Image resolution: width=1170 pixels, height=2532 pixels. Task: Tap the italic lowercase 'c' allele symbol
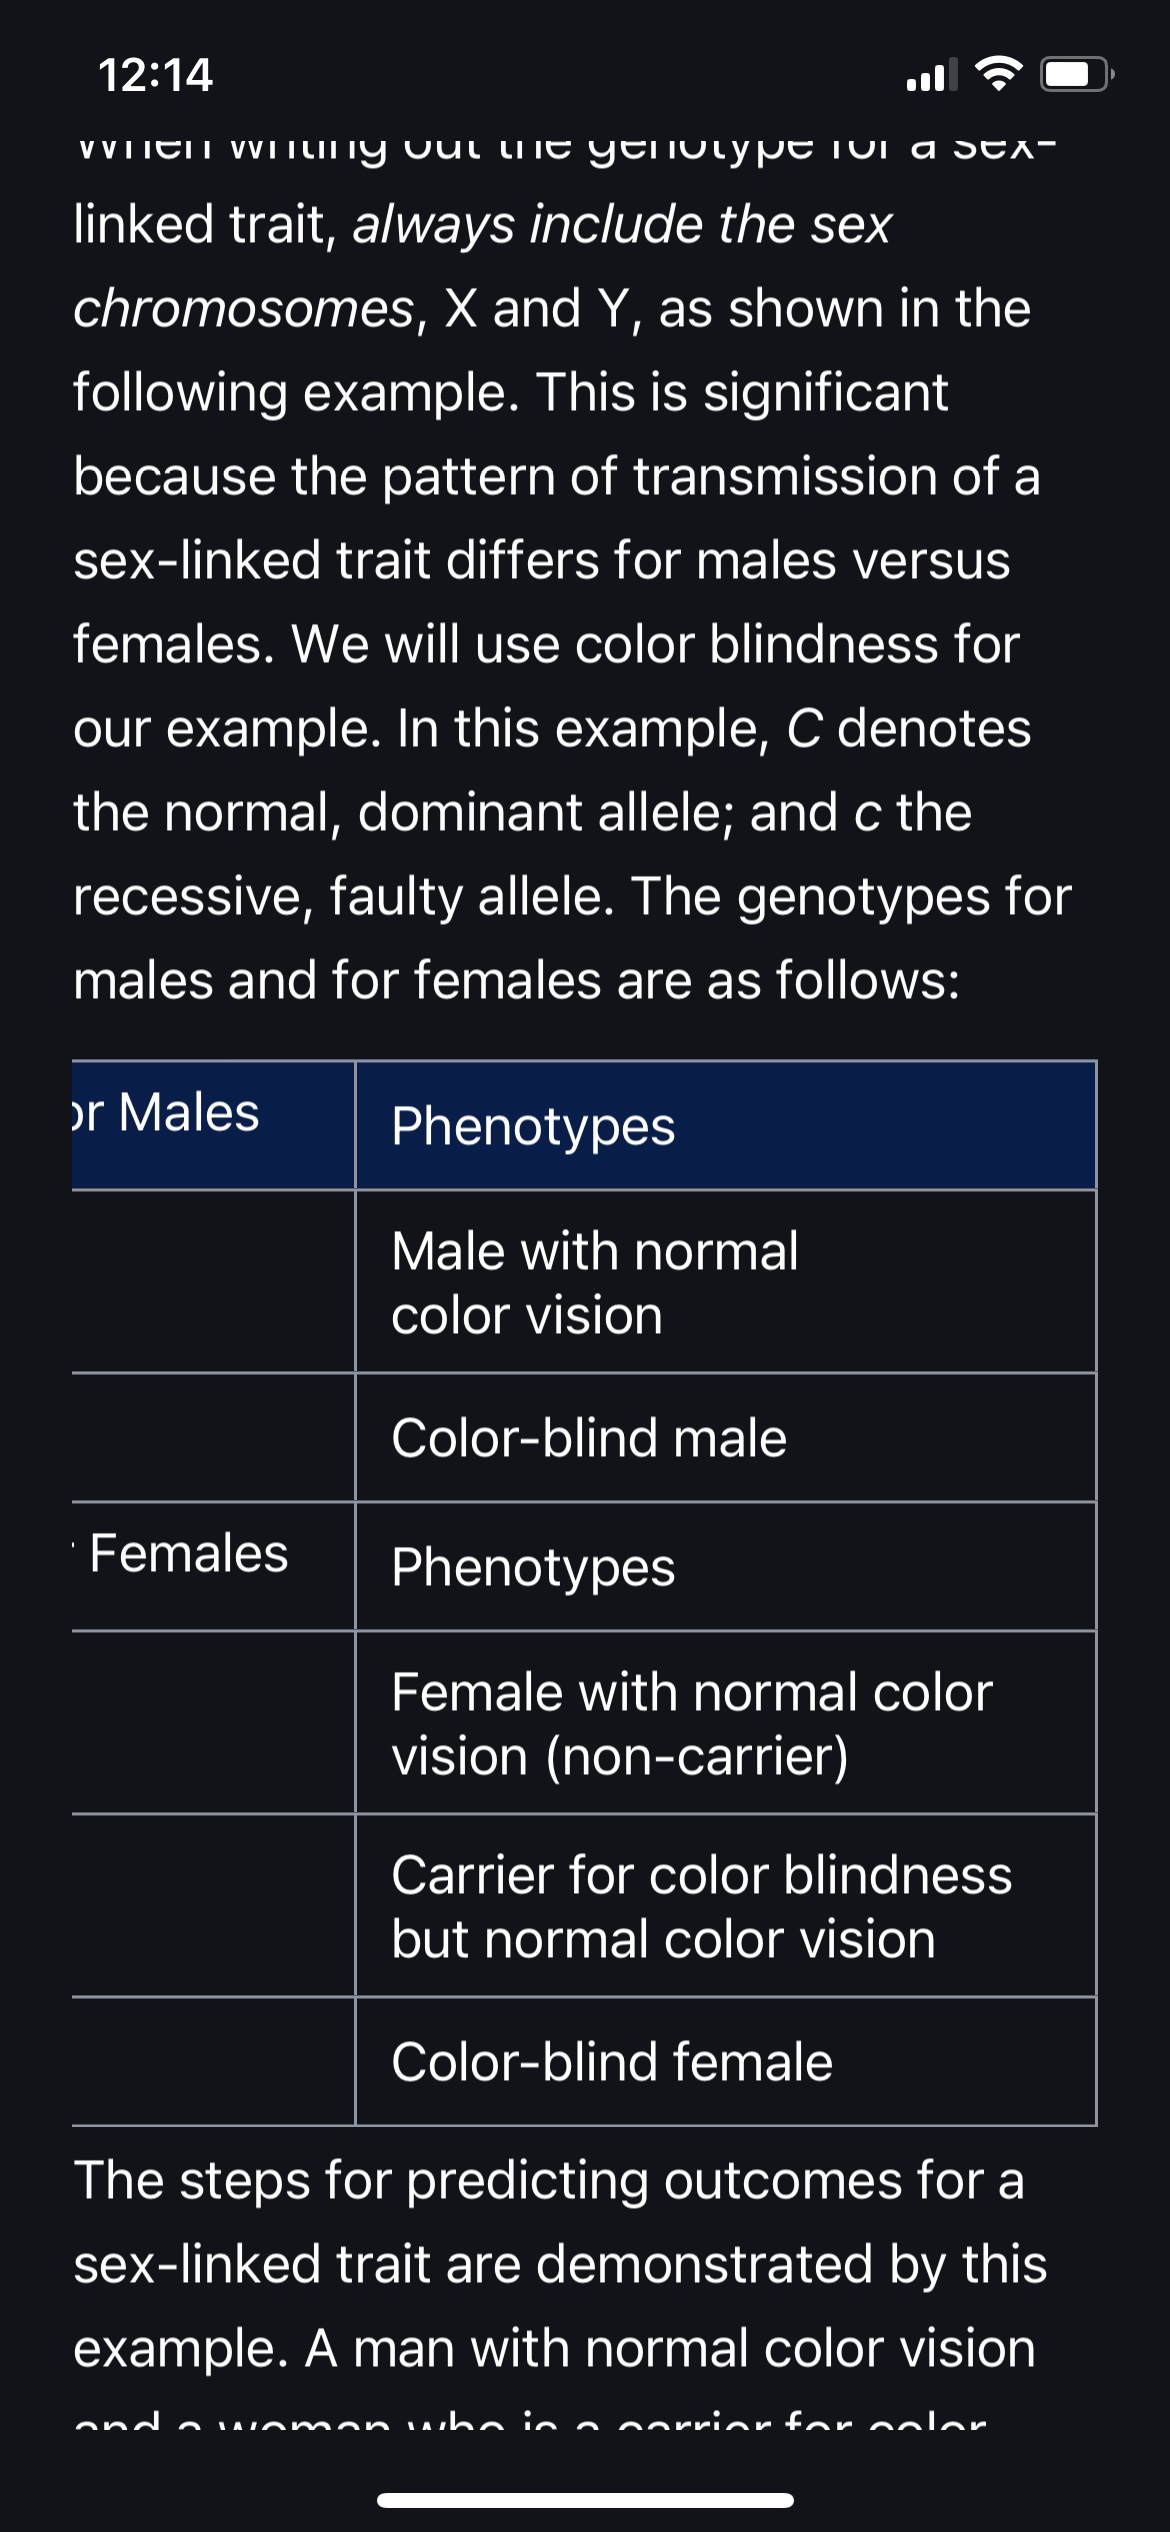pyautogui.click(x=868, y=813)
